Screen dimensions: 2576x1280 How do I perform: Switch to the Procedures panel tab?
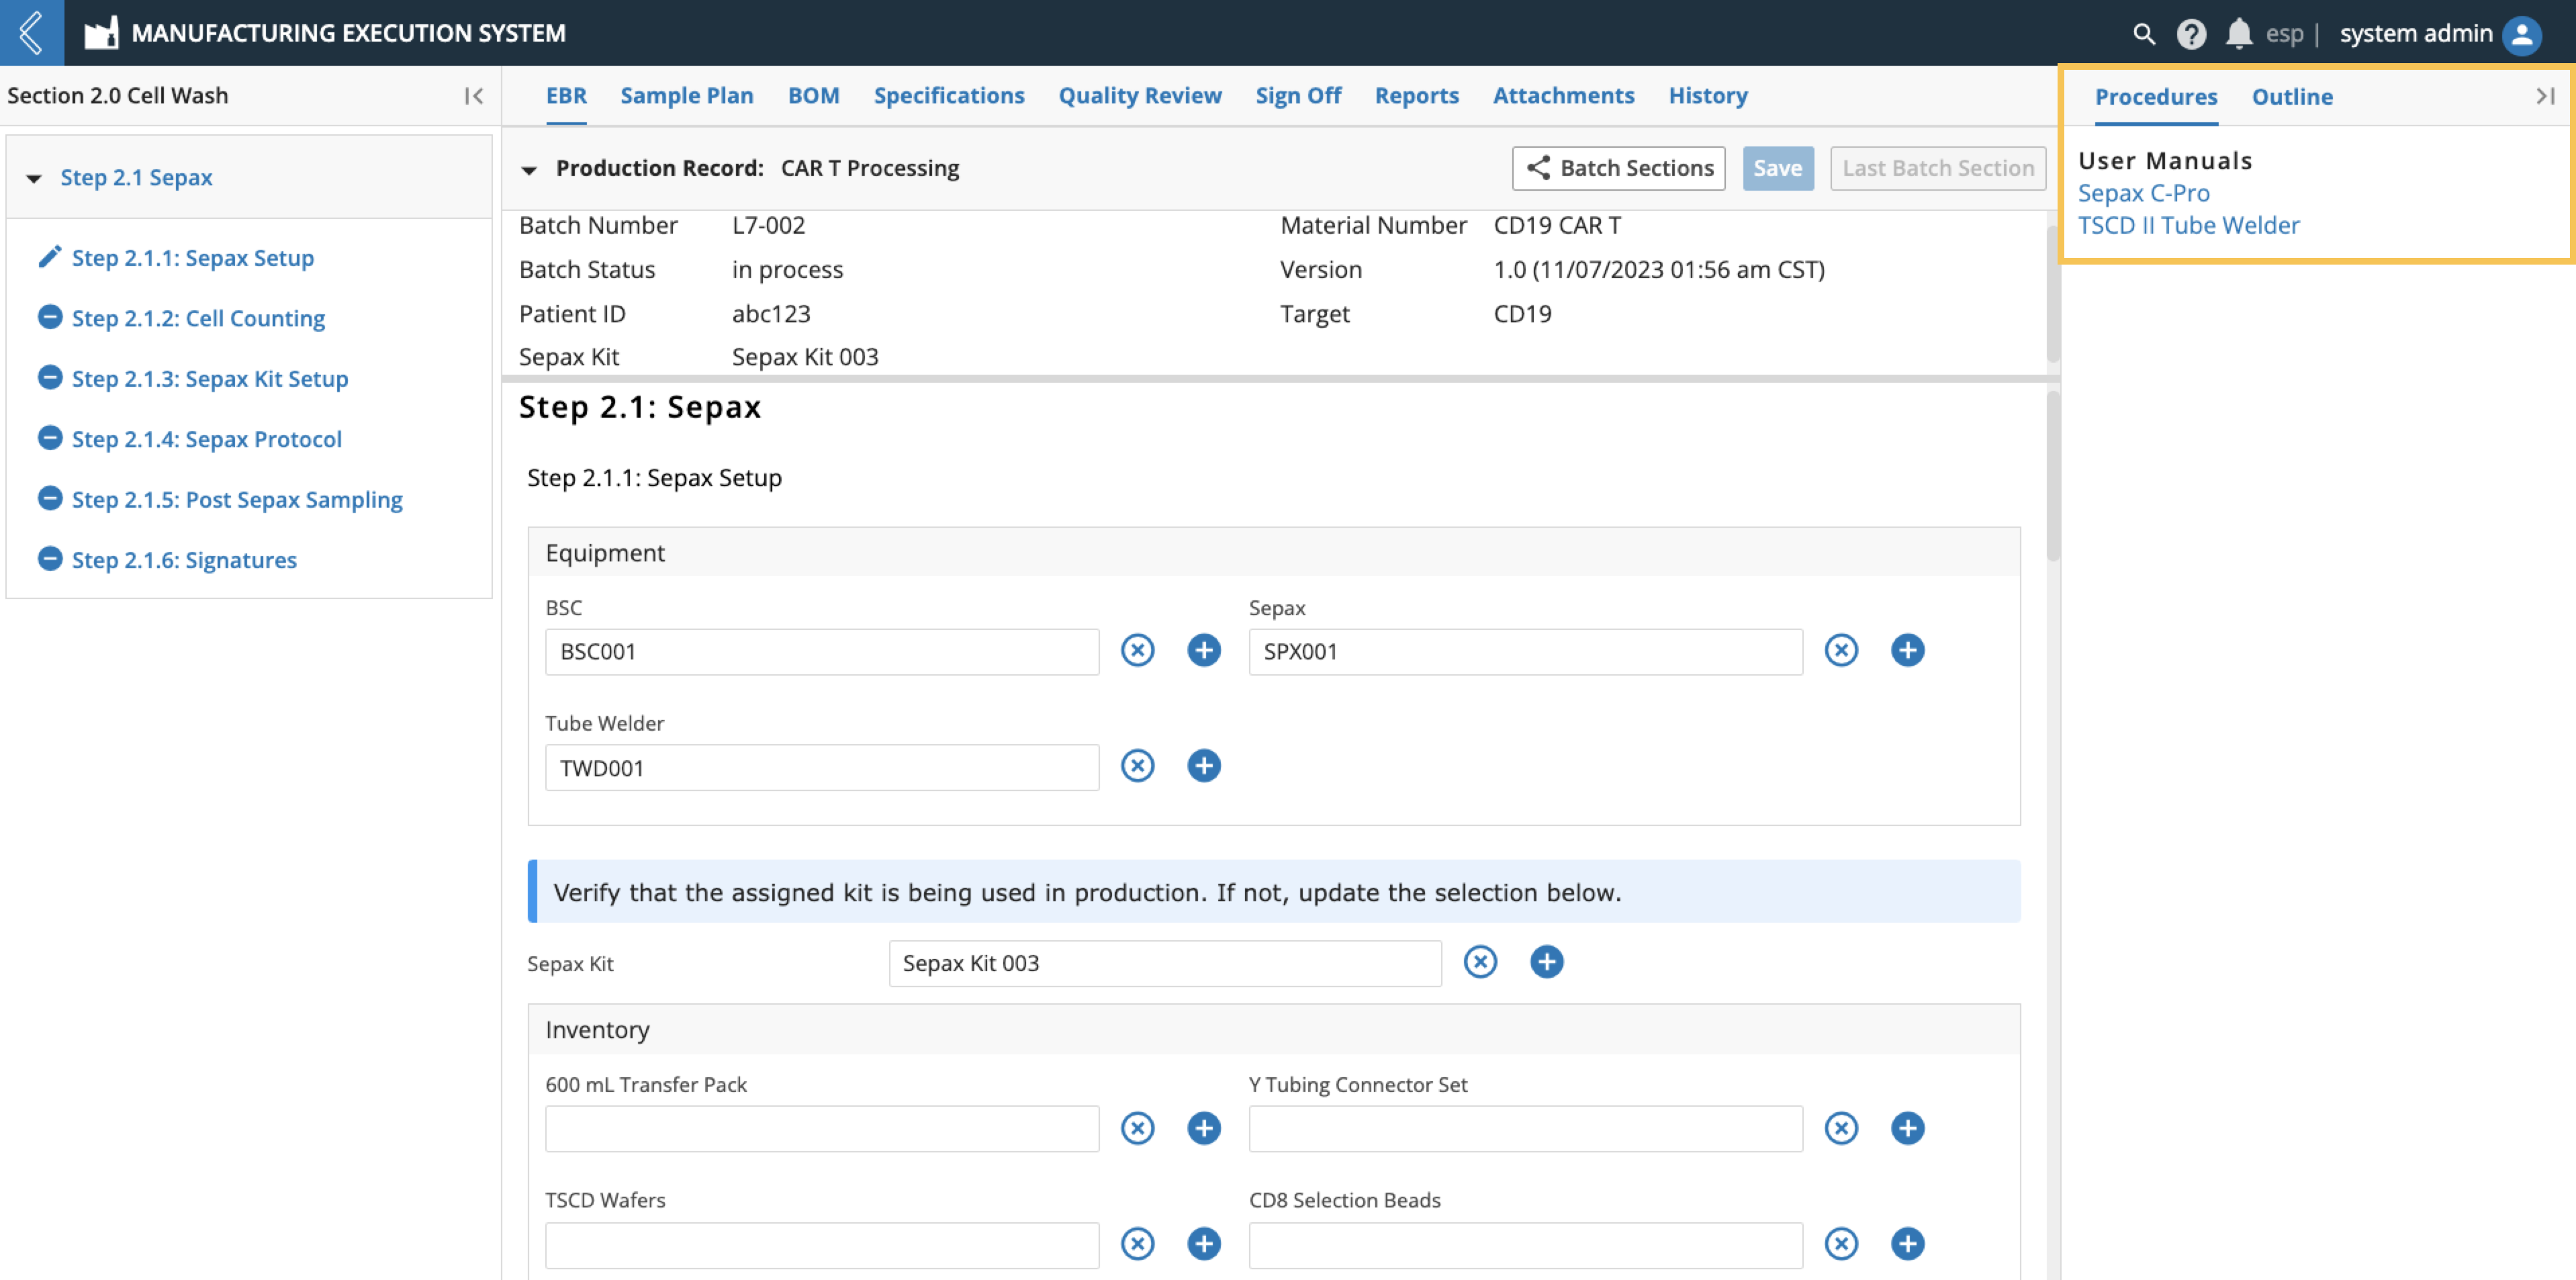click(x=2156, y=97)
